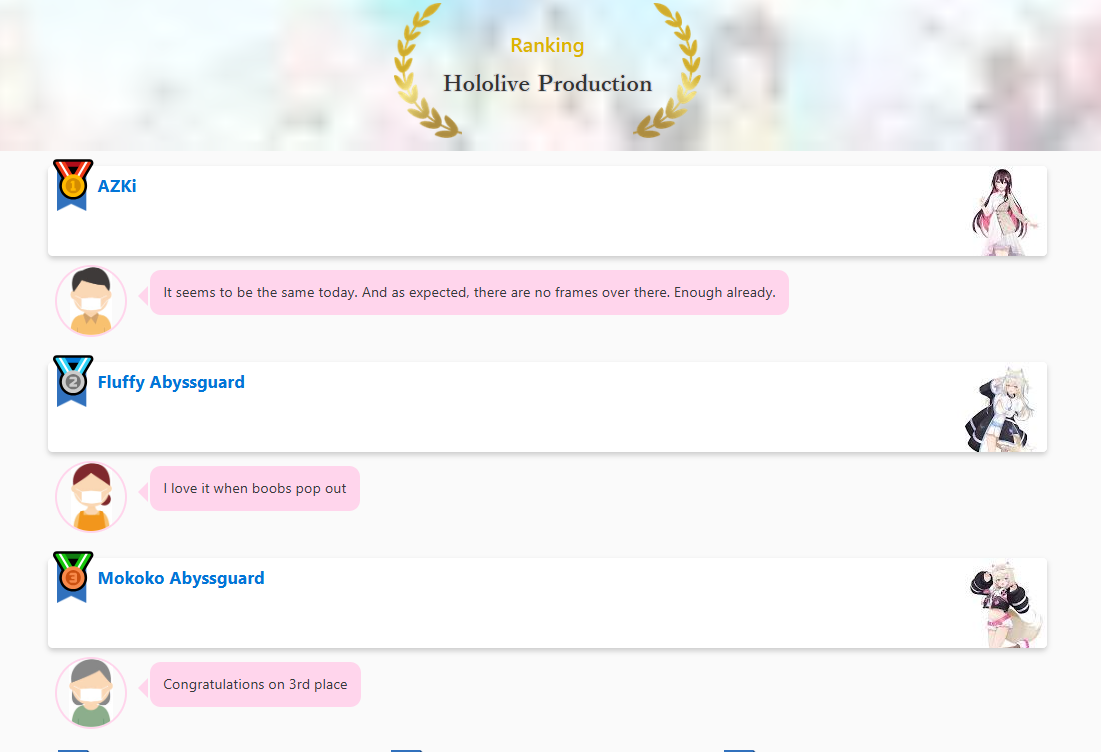1101x752 pixels.
Task: Open the Mokoko Abyssguard link
Action: [x=181, y=578]
